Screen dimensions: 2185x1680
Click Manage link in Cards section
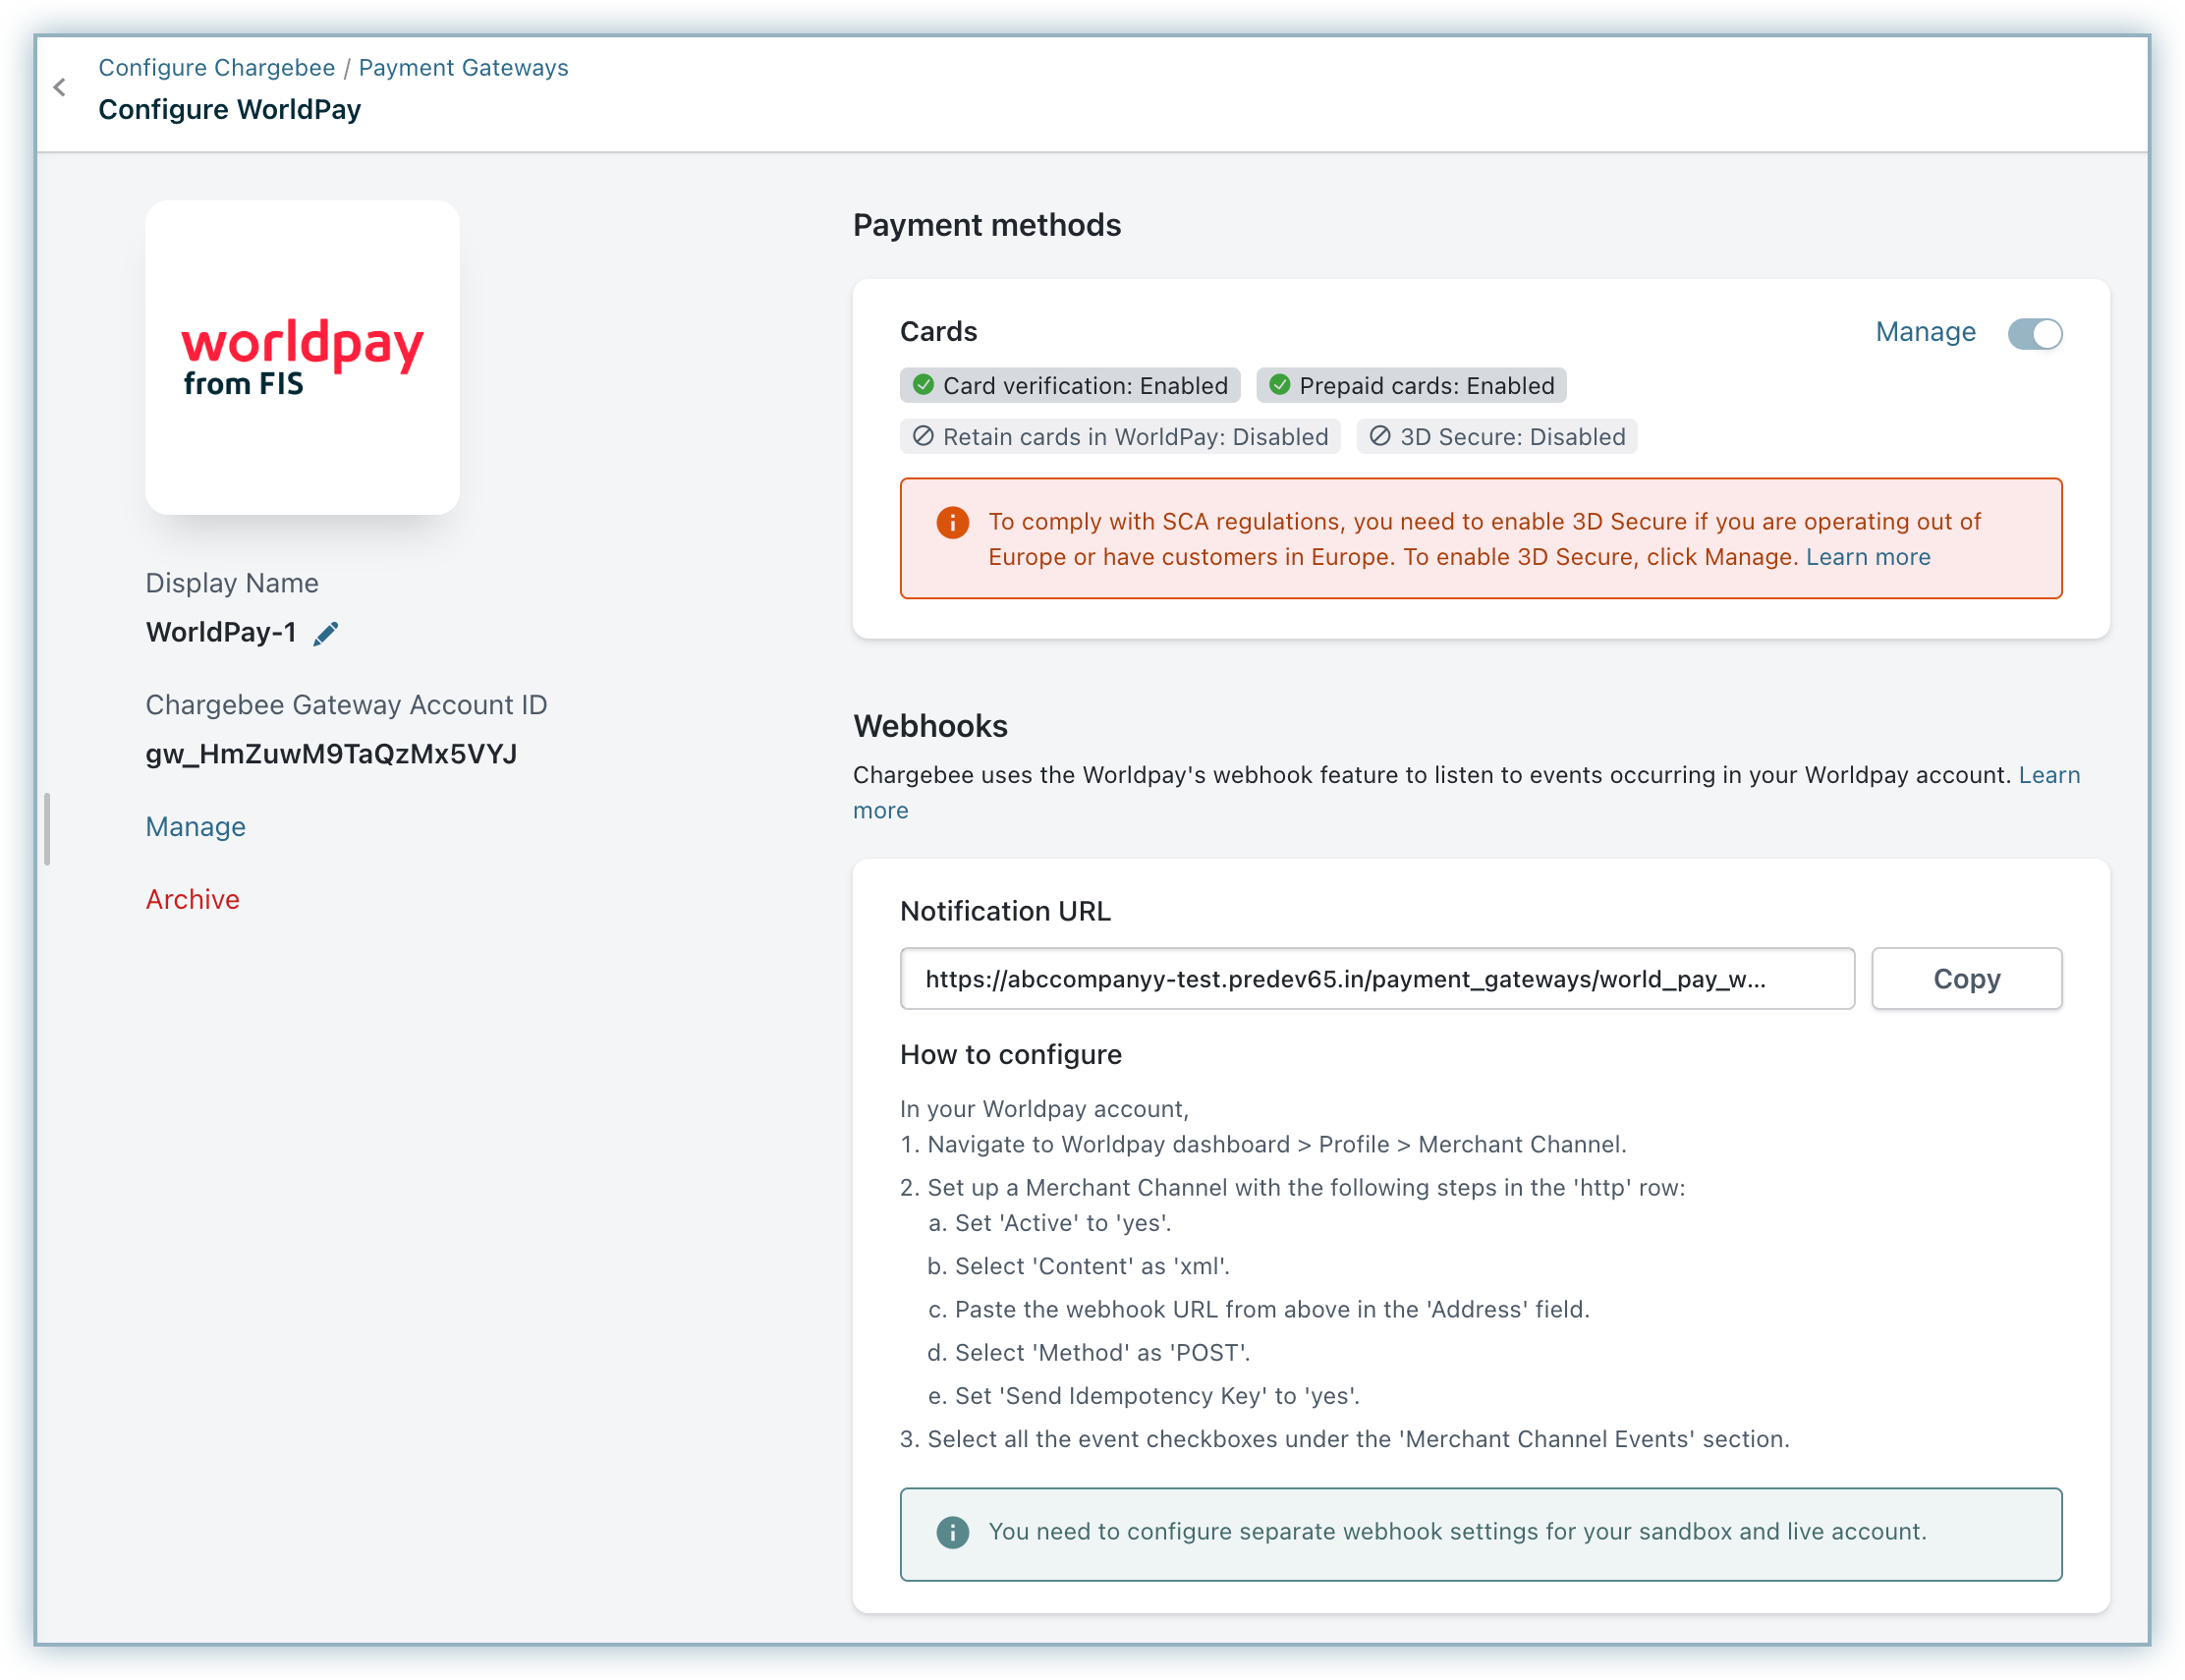click(x=1925, y=332)
